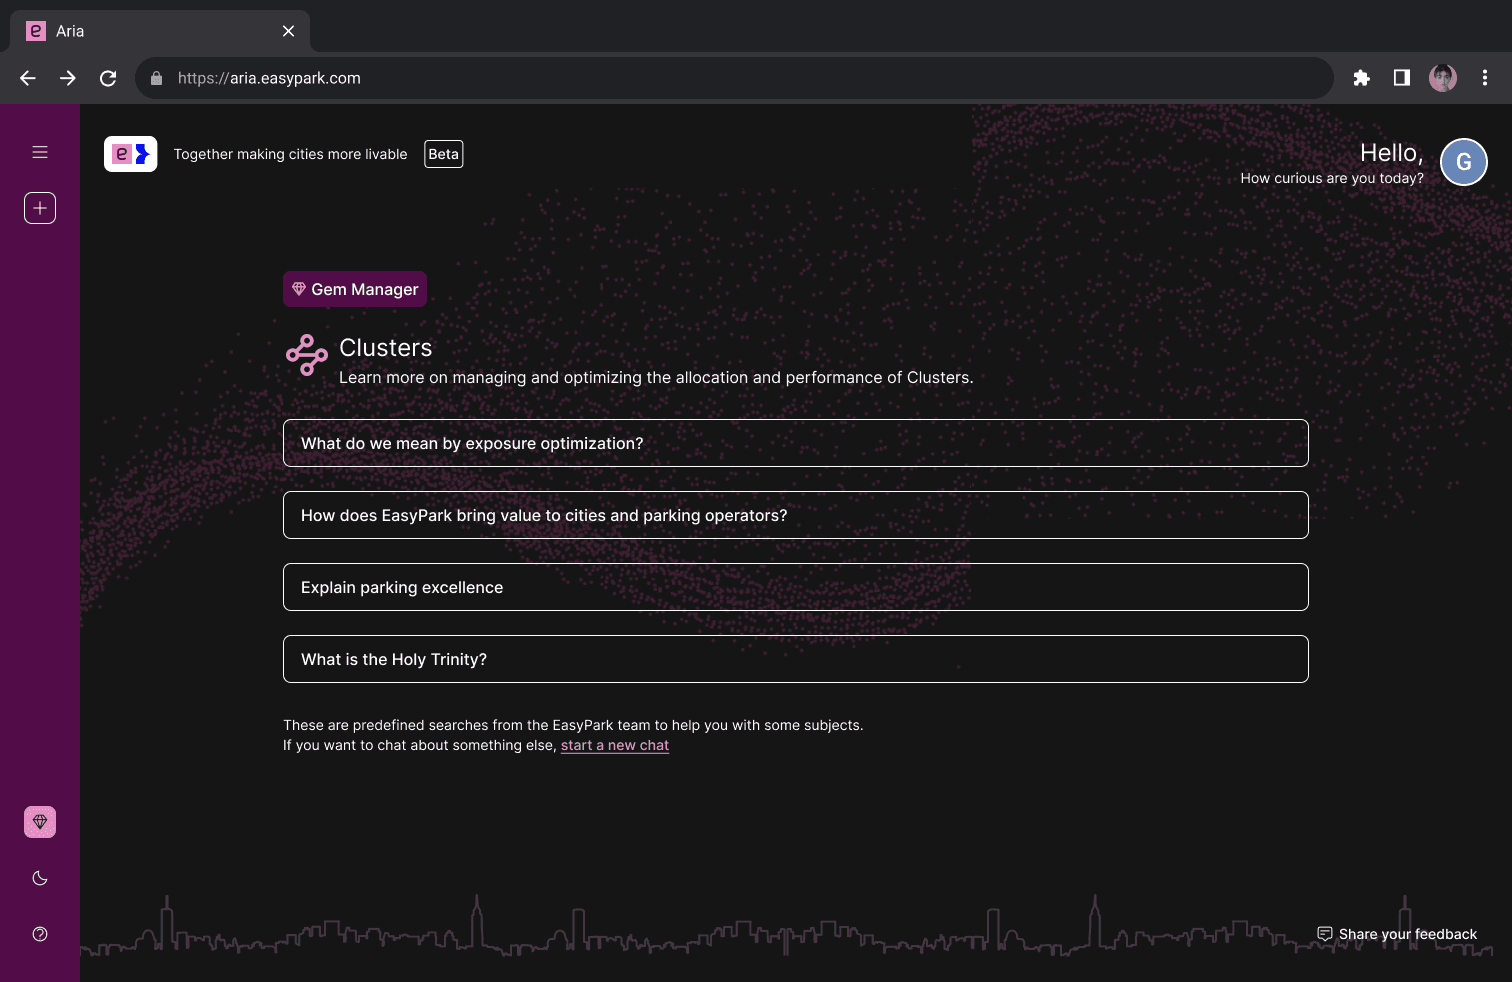Start a new chat with the plus icon
Screen dimensions: 1512x982
tap(40, 208)
